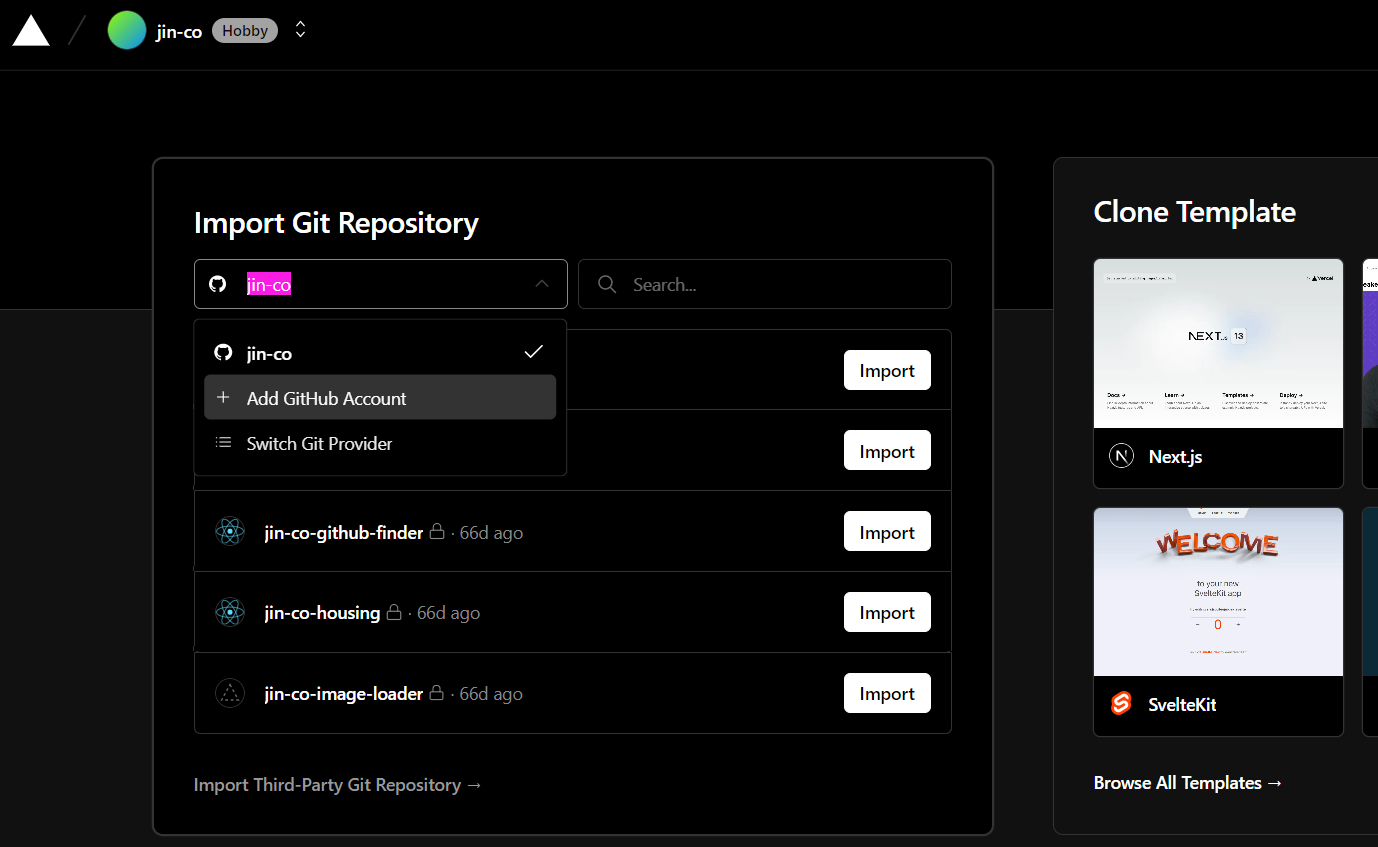The height and width of the screenshot is (847, 1378).
Task: Collapse the jin-co GitHub account dropdown
Action: [381, 284]
